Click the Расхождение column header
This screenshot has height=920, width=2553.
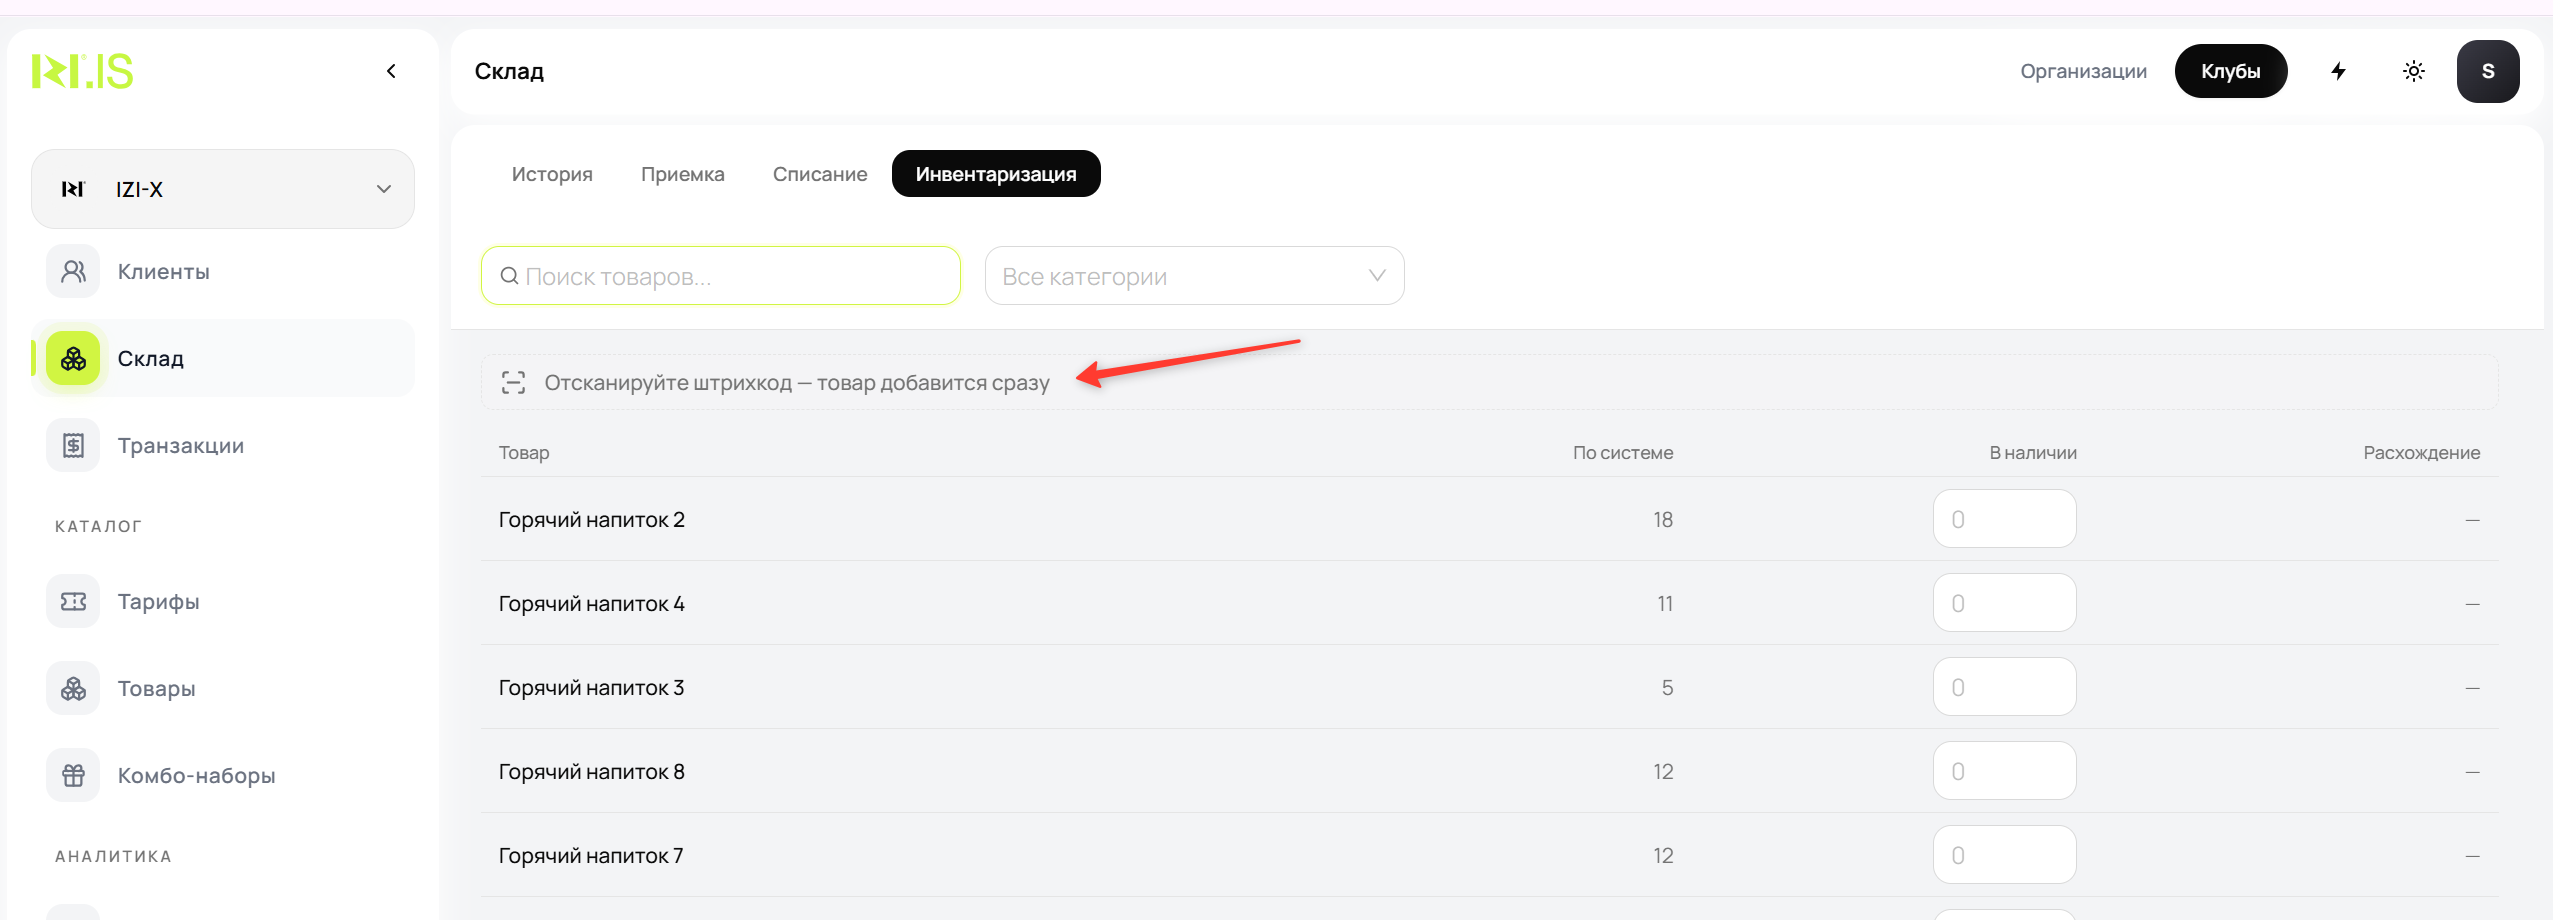tap(2421, 453)
